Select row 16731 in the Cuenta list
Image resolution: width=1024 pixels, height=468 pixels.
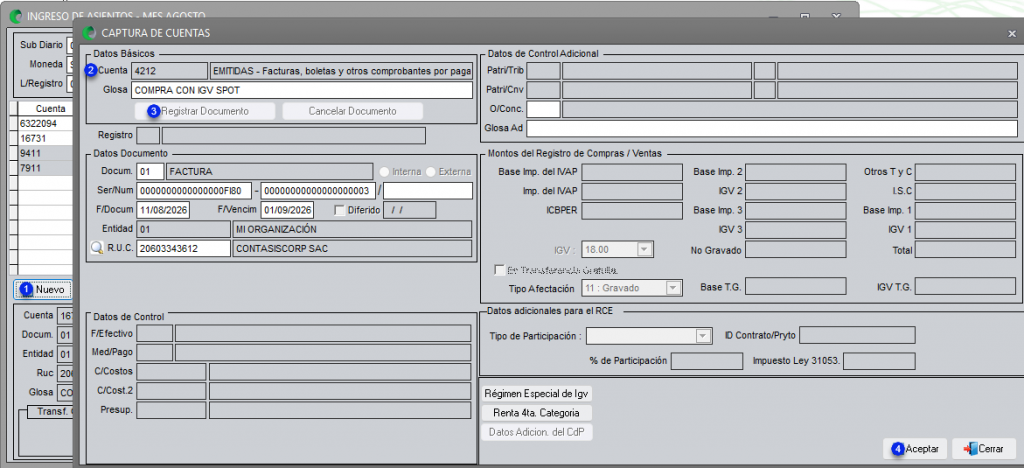(43, 138)
